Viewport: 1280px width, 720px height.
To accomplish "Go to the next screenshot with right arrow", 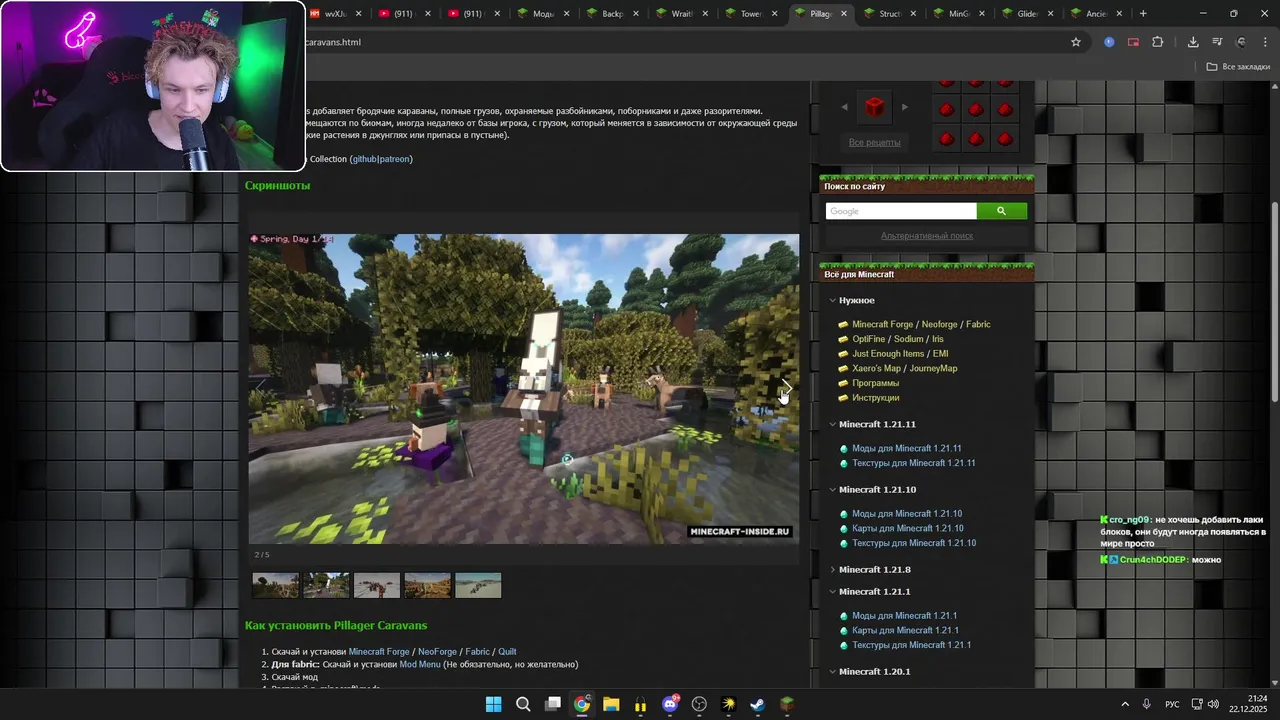I will pyautogui.click(x=785, y=388).
